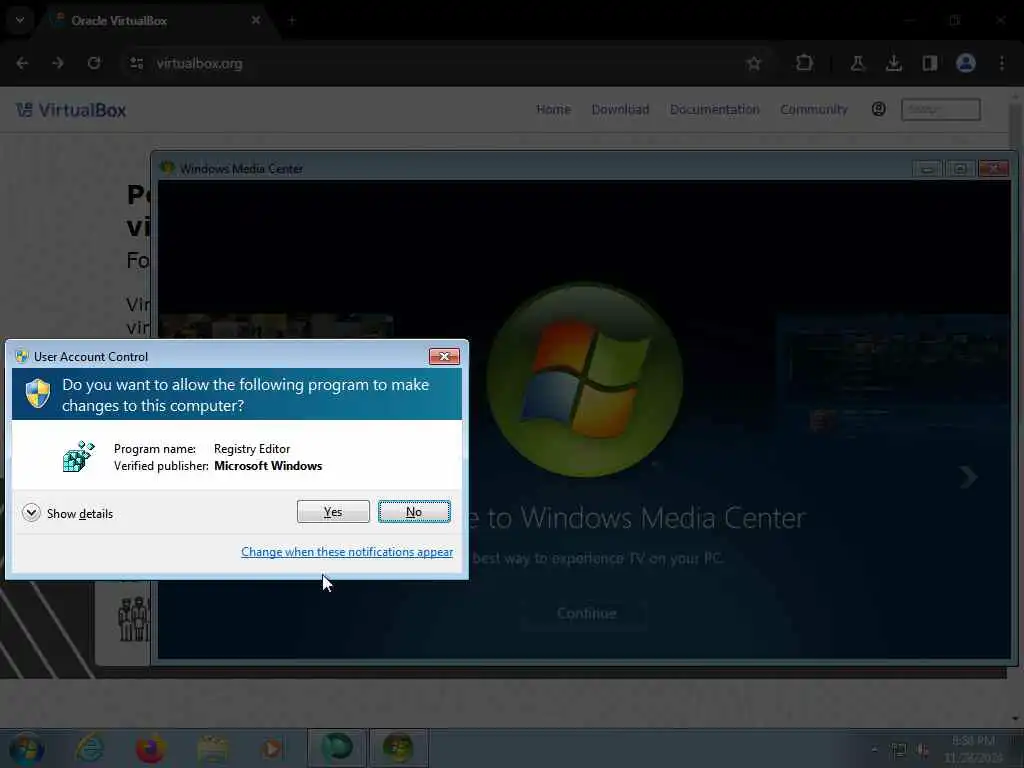Image resolution: width=1024 pixels, height=768 pixels.
Task: Click the taskbar network icon
Action: 899,751
